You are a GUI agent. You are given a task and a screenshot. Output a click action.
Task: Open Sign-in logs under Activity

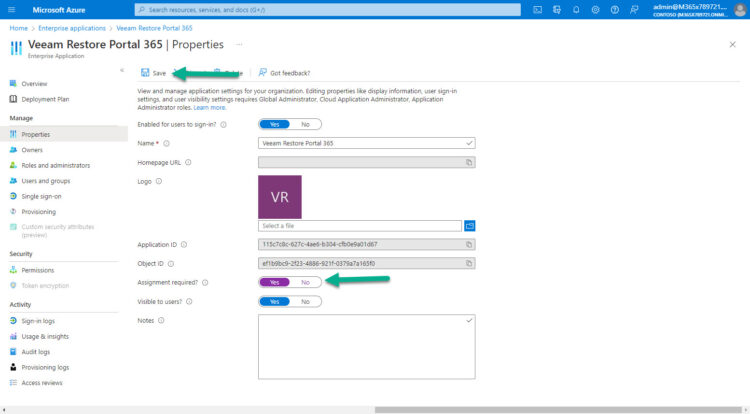(38, 321)
